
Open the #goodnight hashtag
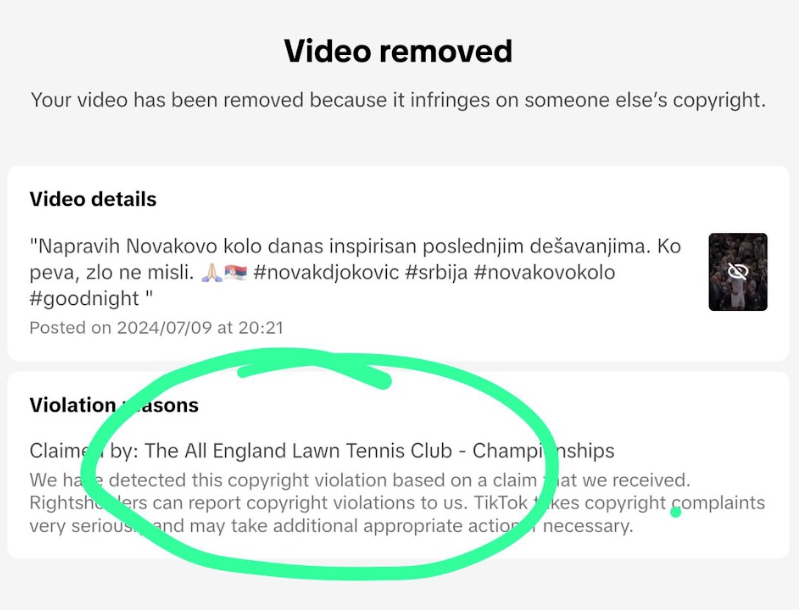click(84, 299)
